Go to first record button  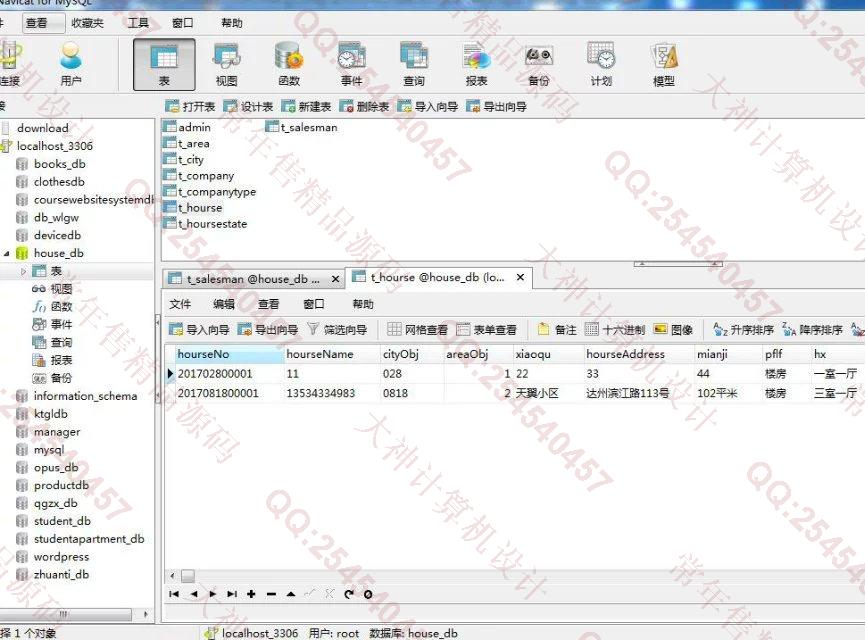[174, 594]
